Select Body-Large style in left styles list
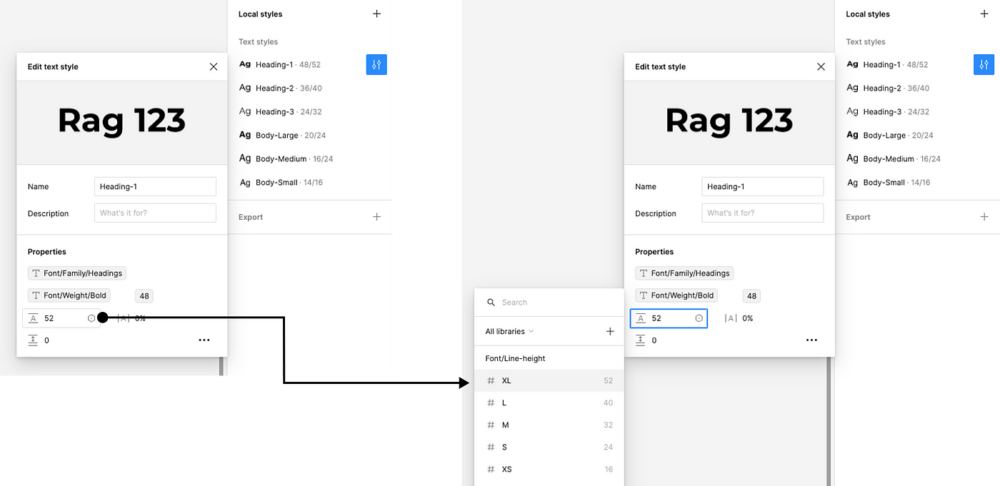 (x=283, y=135)
